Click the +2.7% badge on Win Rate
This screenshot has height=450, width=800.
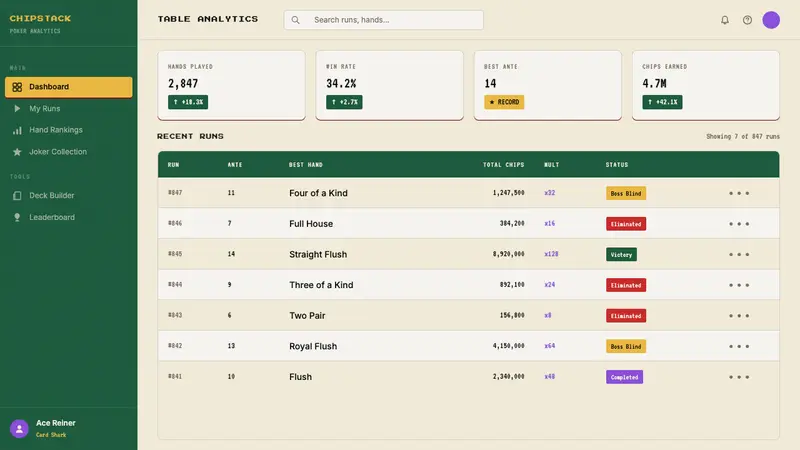coord(344,102)
